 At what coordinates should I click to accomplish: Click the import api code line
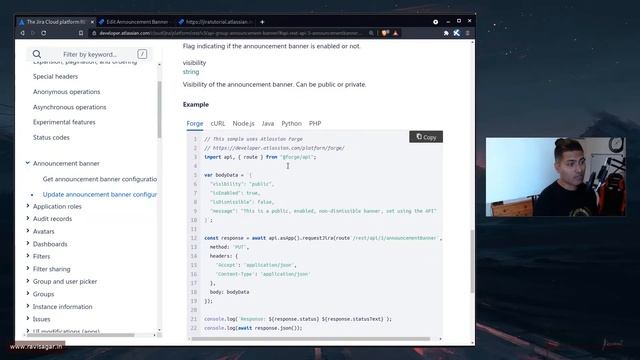coord(260,157)
